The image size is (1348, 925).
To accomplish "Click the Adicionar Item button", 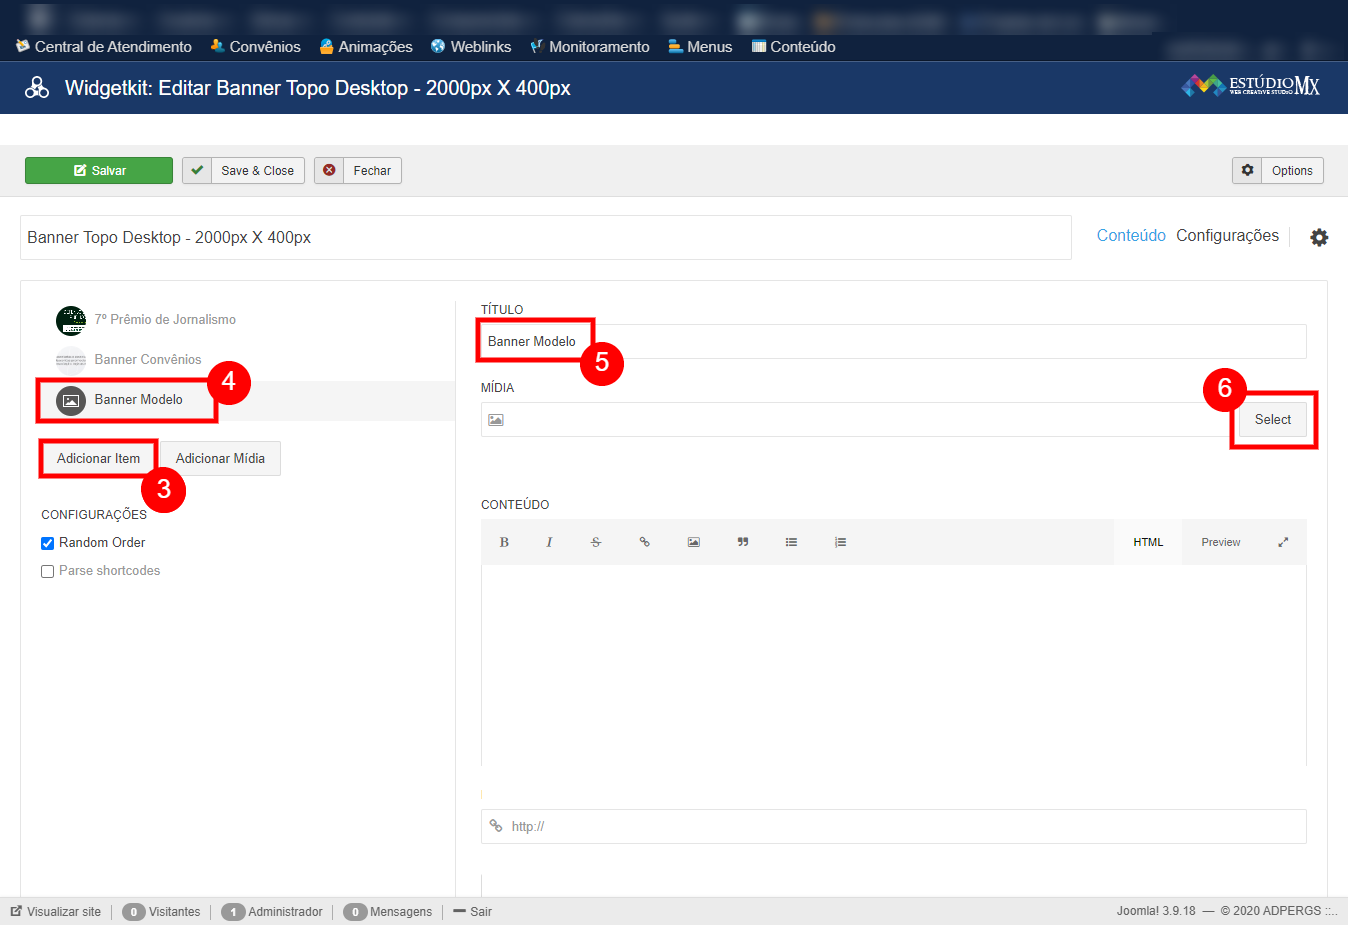I will pyautogui.click(x=98, y=459).
